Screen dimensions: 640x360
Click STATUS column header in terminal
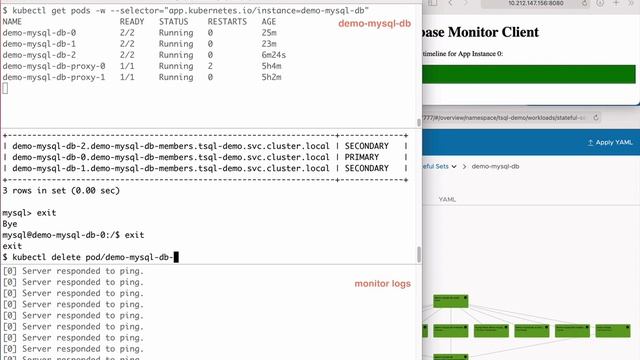point(173,22)
